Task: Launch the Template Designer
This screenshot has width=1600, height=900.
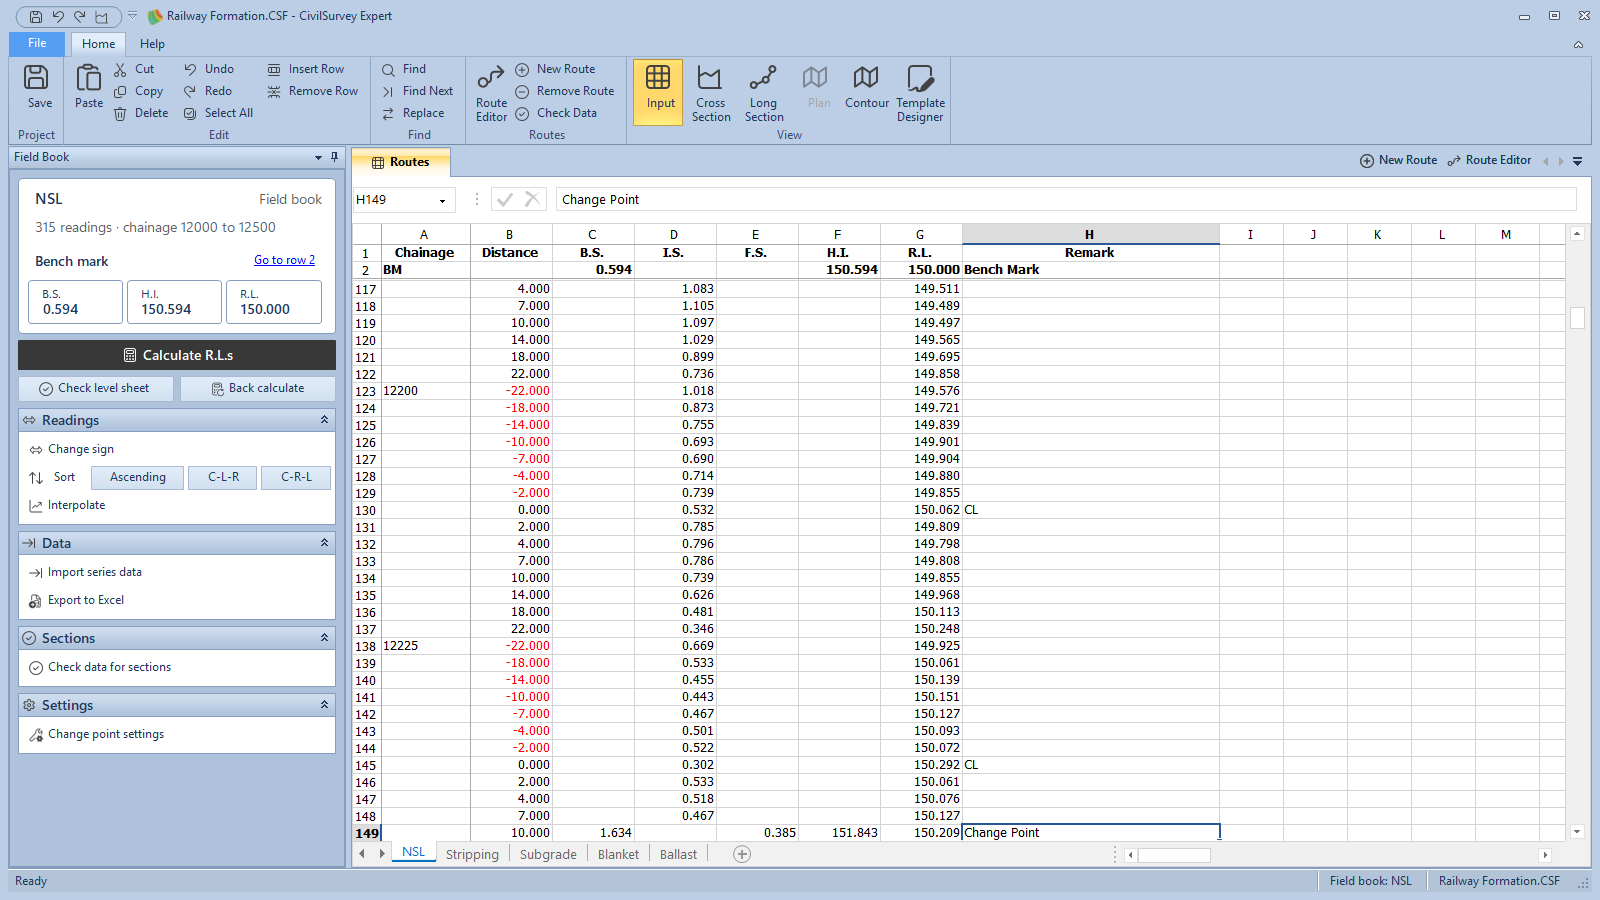Action: point(920,93)
